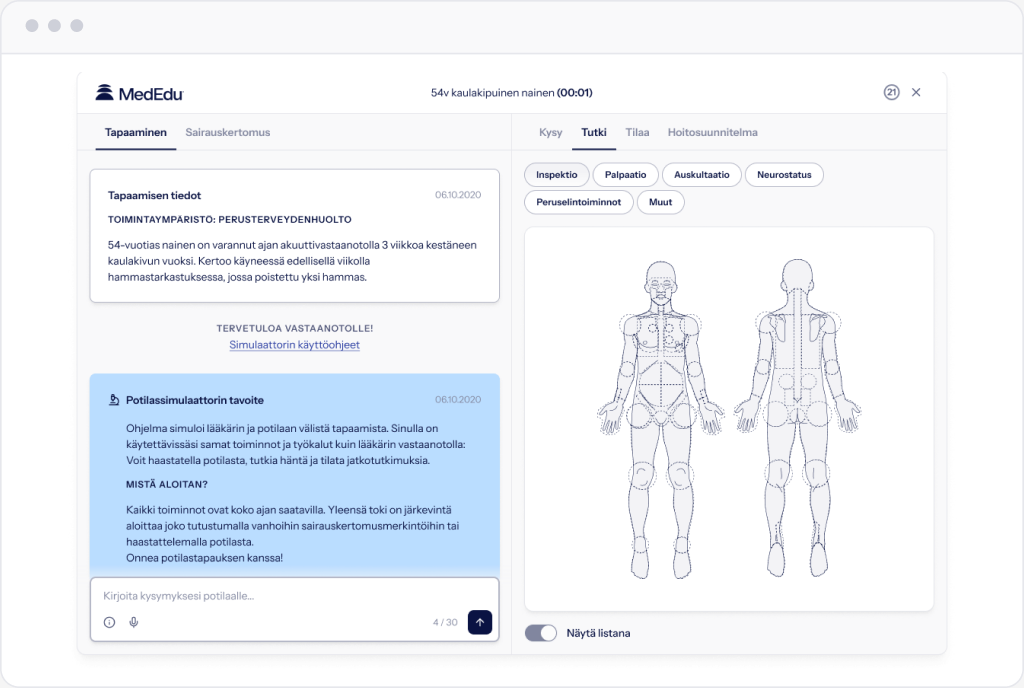This screenshot has width=1024, height=688.
Task: Click the Peruselintoiminnot button
Action: pyautogui.click(x=579, y=202)
